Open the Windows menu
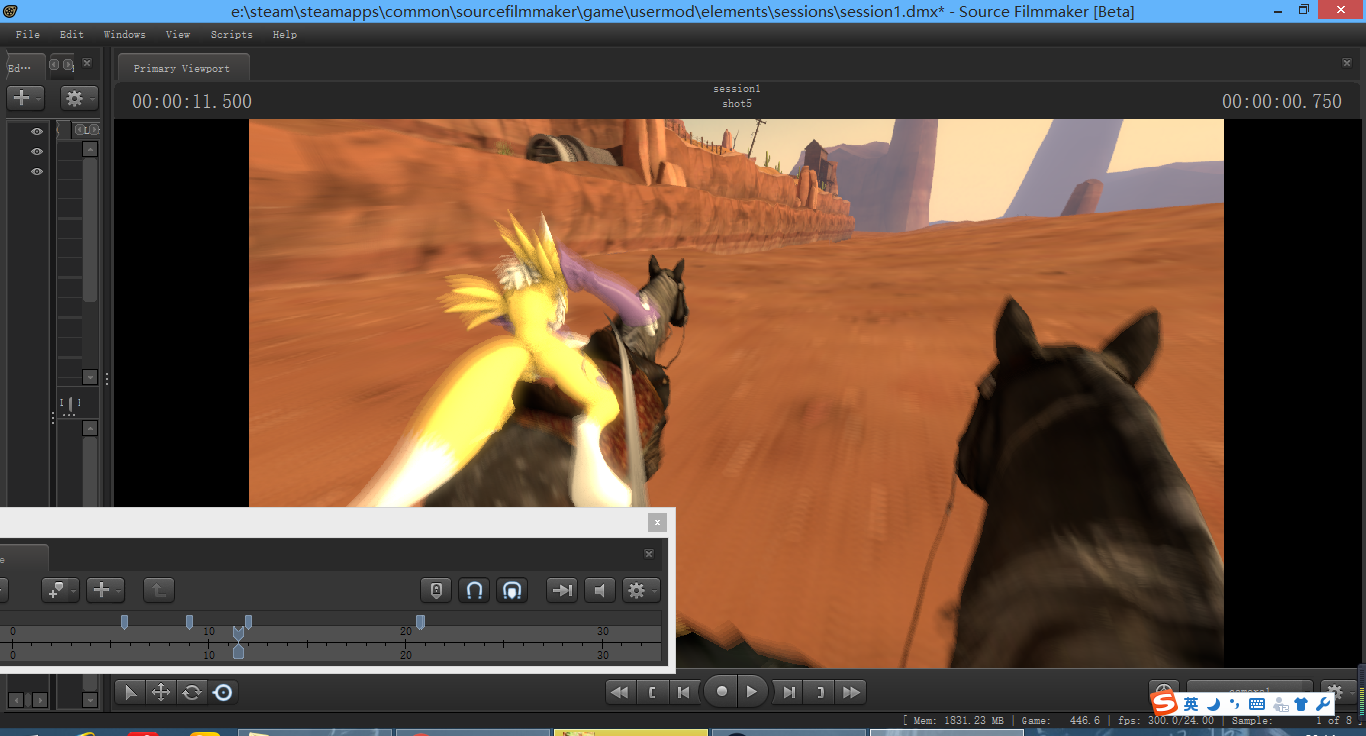Viewport: 1366px width, 736px height. pos(125,34)
